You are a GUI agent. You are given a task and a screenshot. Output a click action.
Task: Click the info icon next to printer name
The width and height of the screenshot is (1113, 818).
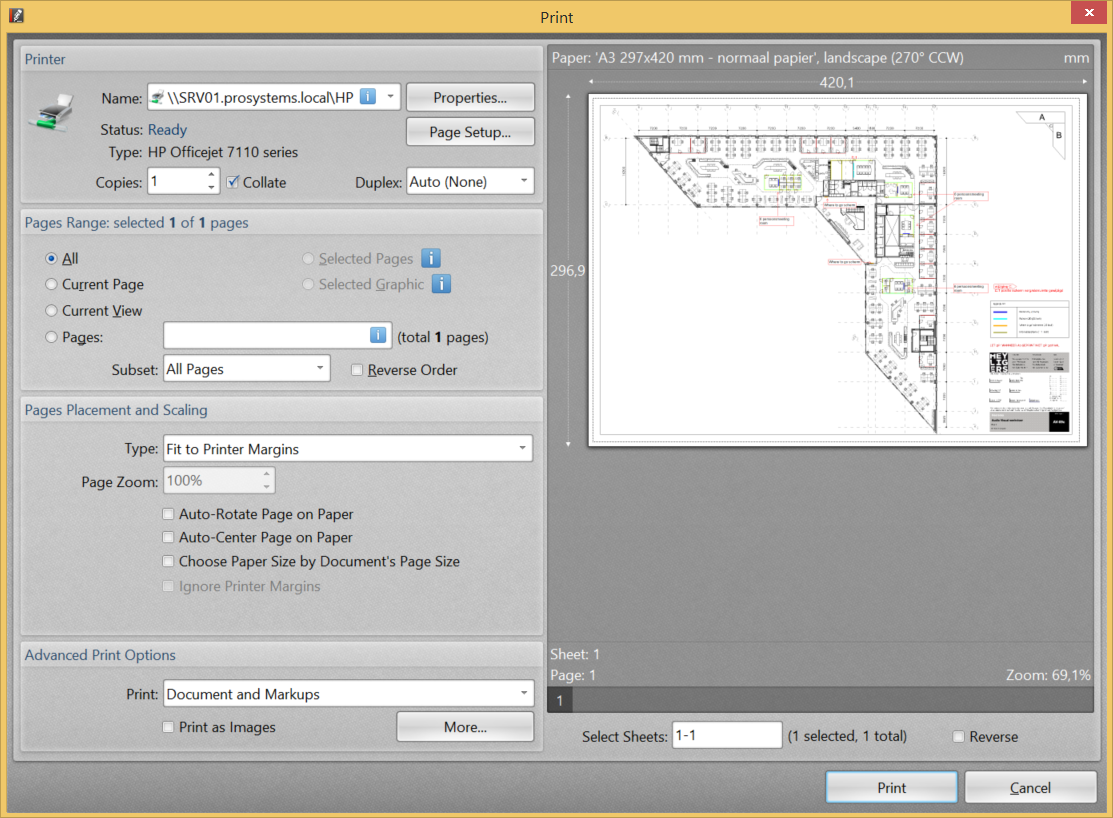coord(368,97)
